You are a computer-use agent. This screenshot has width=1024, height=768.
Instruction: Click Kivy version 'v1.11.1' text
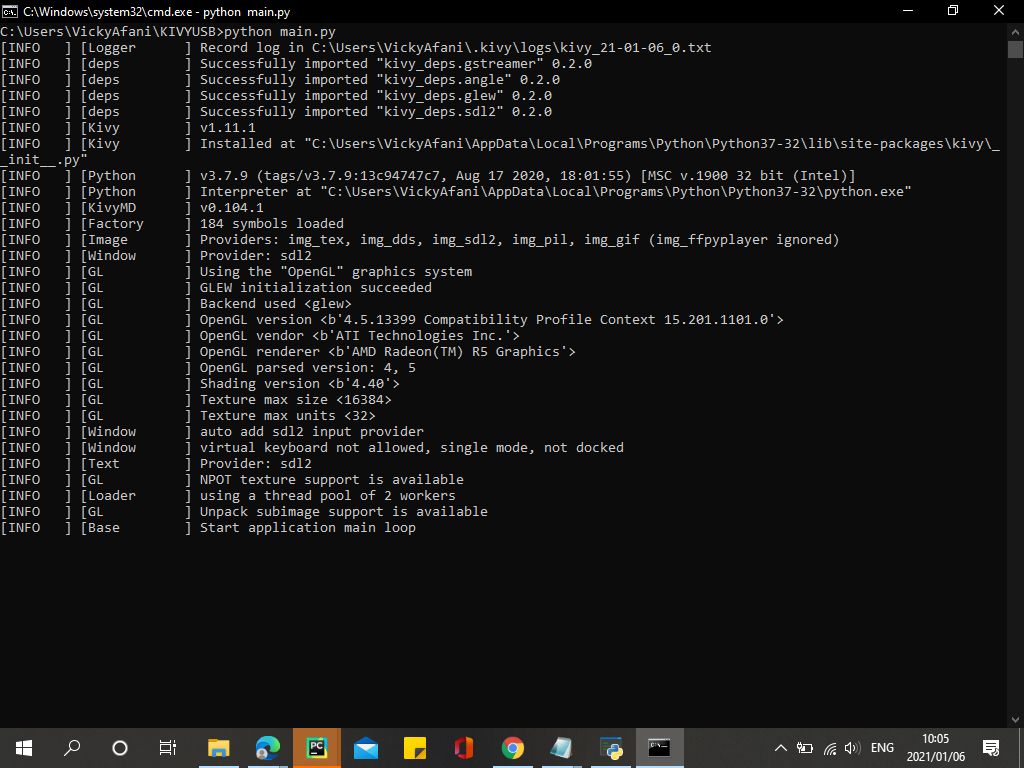[227, 127]
